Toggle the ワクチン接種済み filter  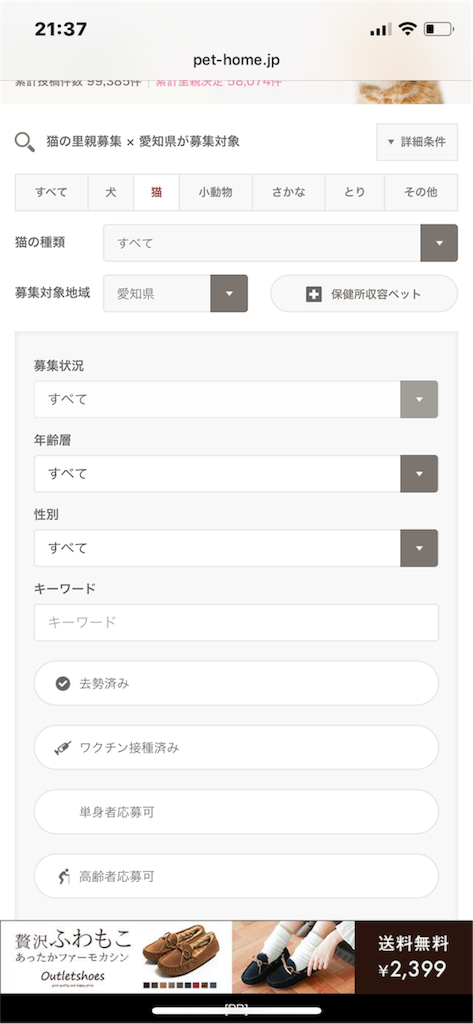[x=236, y=748]
